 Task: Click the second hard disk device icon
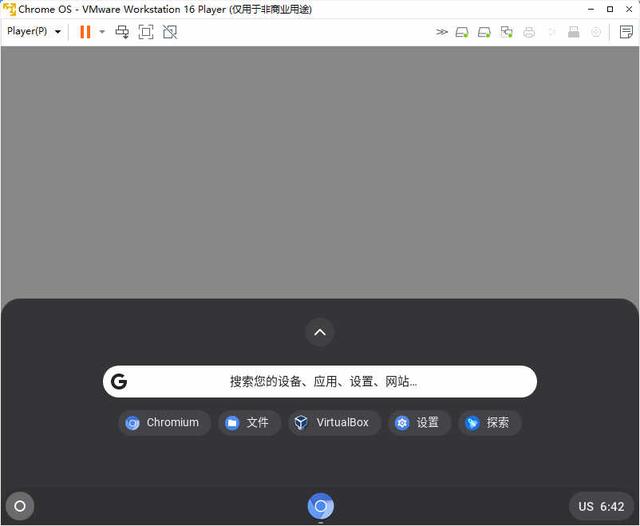(x=484, y=32)
